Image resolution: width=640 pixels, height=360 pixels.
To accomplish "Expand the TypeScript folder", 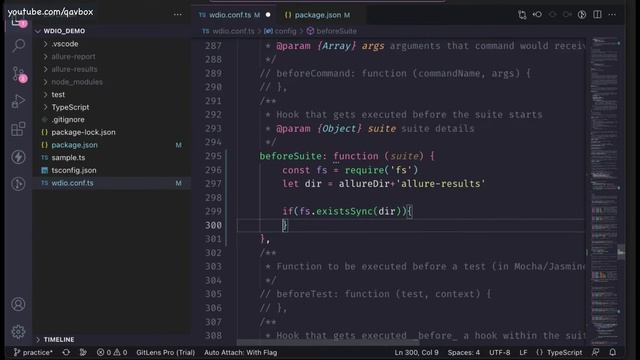I will pos(70,107).
